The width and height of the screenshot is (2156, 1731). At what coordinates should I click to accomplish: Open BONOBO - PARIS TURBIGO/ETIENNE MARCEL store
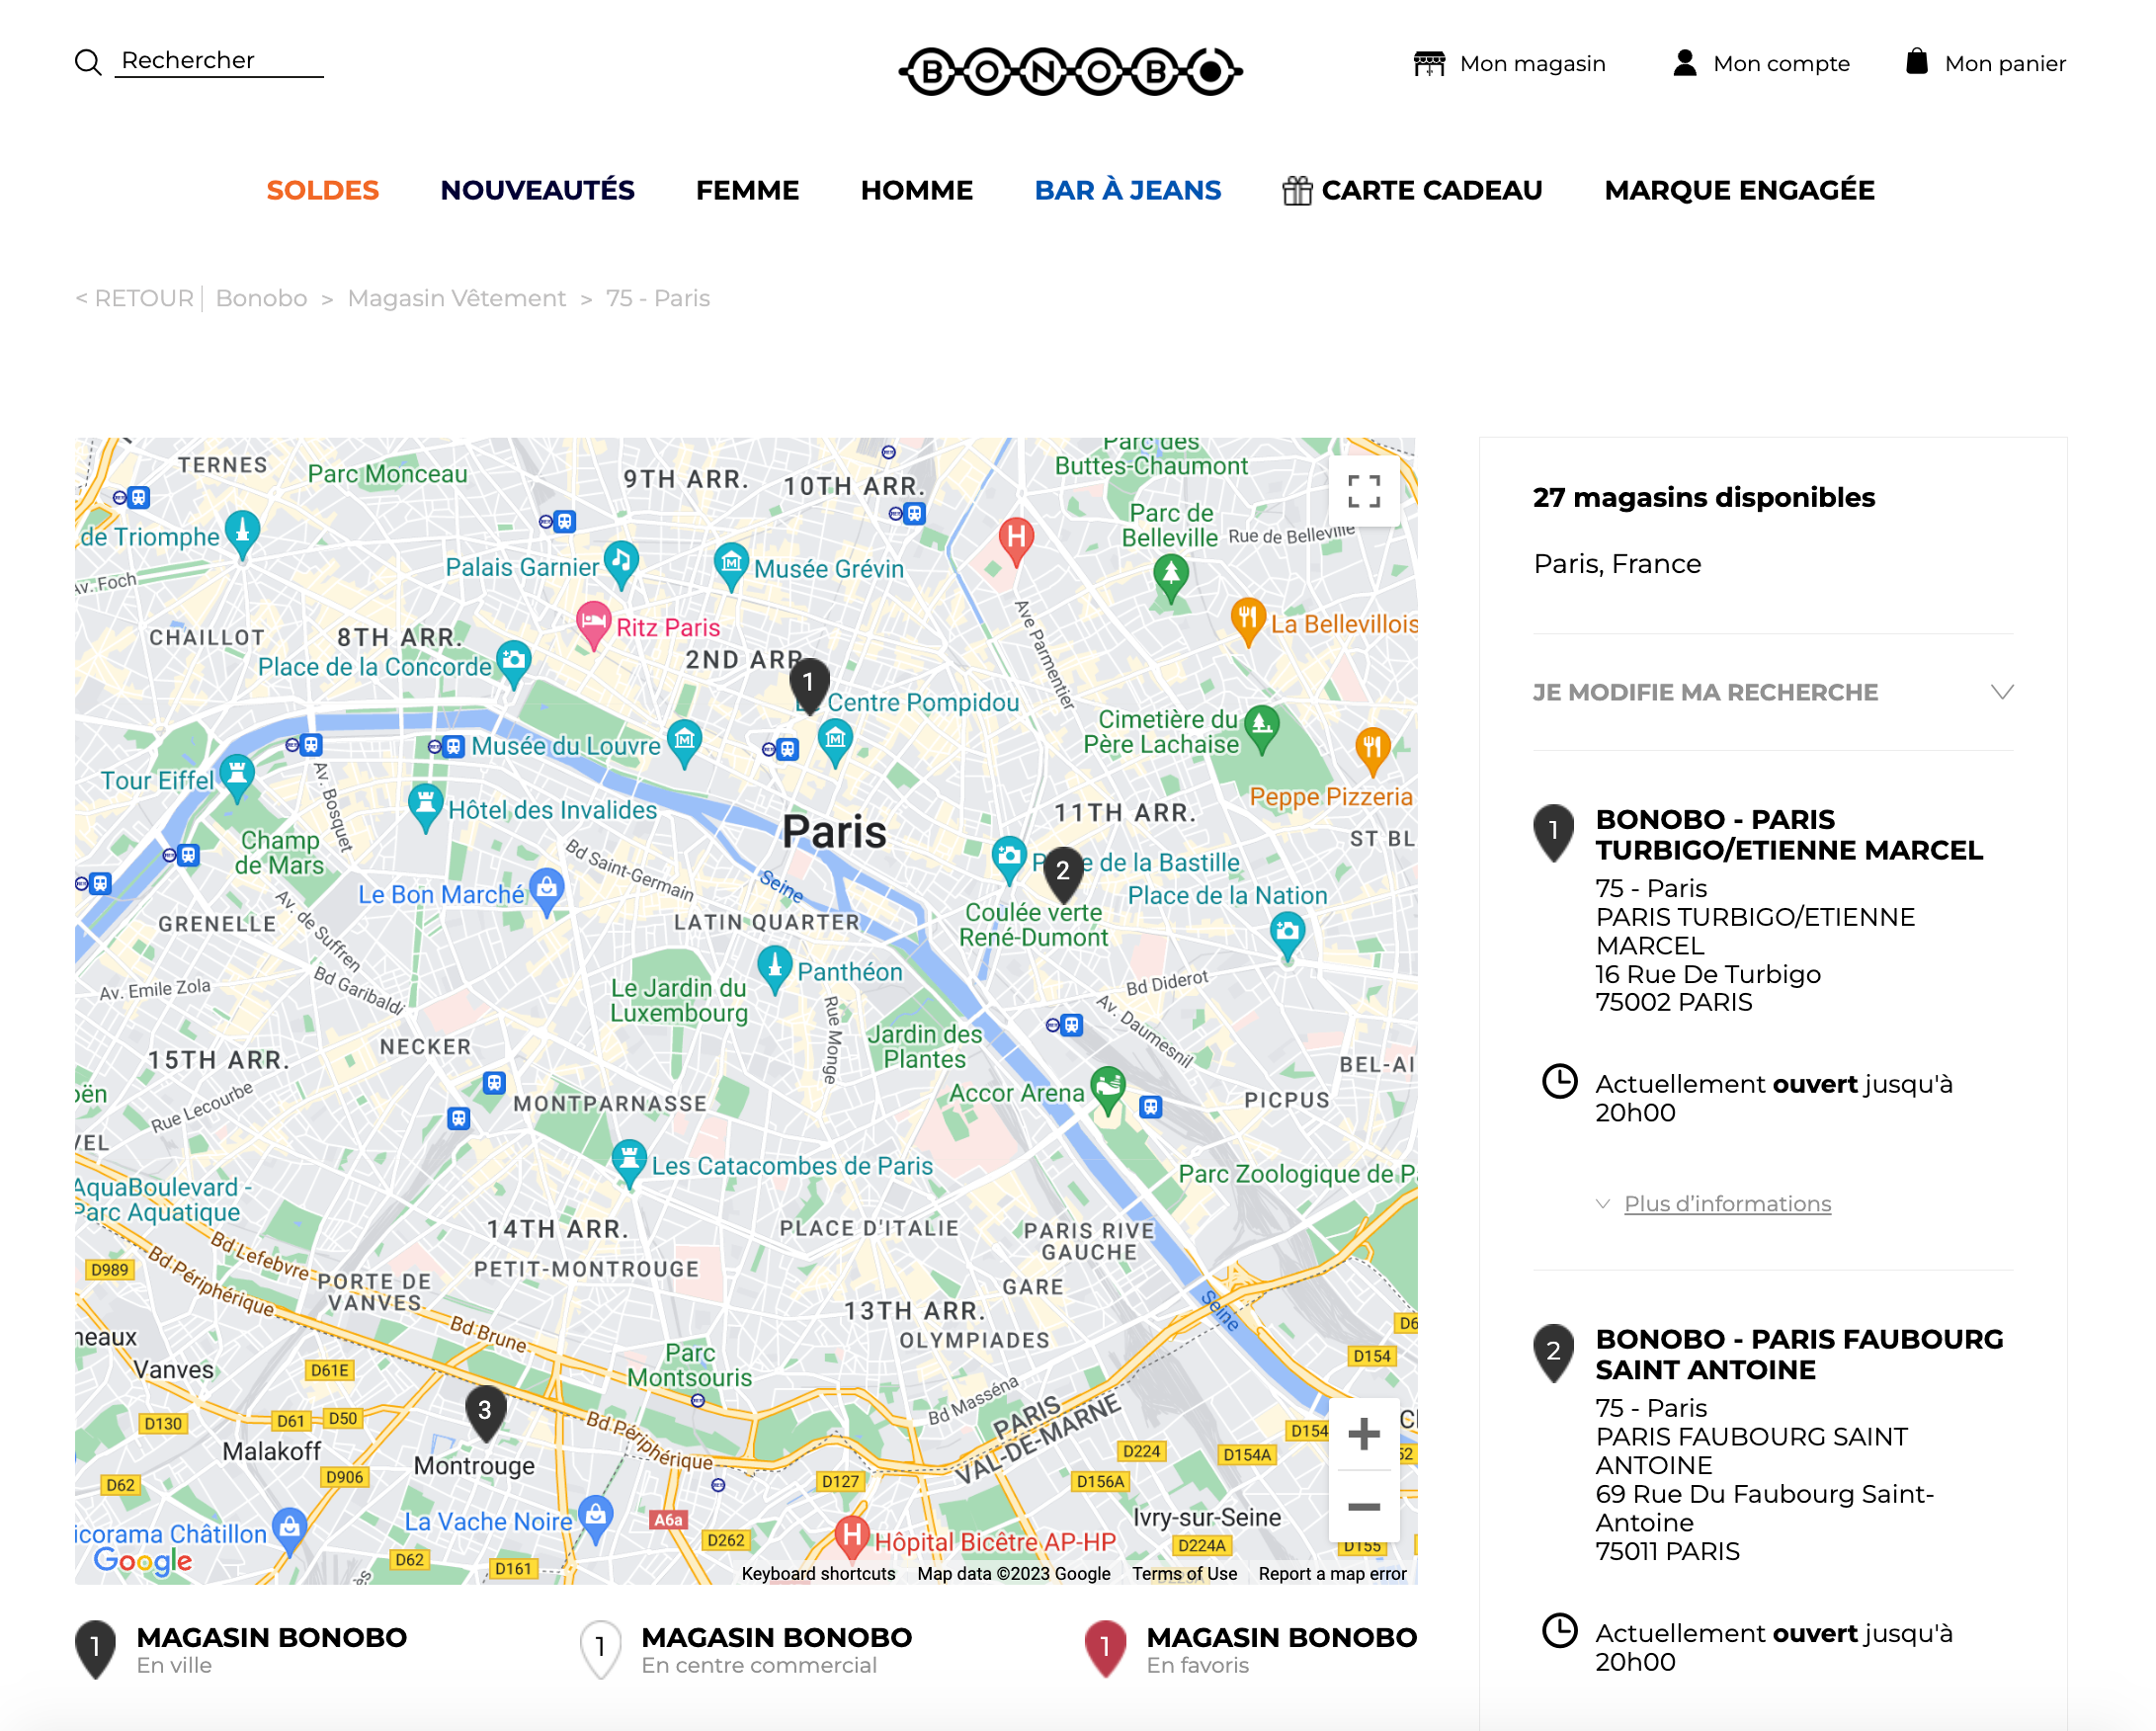(x=1788, y=834)
